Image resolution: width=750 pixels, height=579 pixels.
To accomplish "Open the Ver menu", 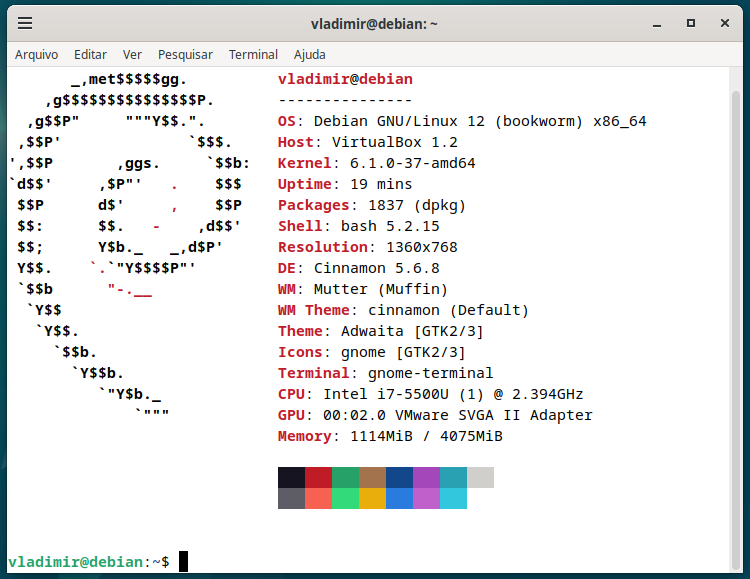I will click(x=132, y=55).
